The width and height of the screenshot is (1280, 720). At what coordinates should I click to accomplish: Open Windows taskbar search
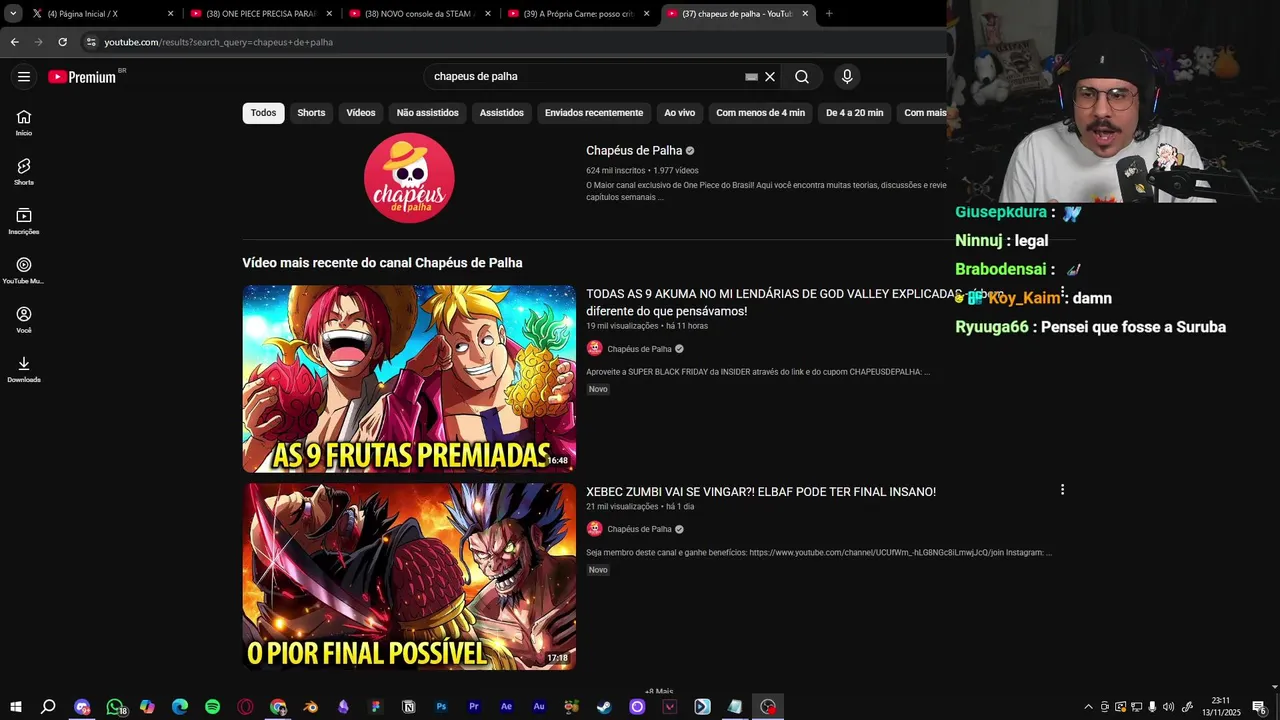(x=48, y=707)
